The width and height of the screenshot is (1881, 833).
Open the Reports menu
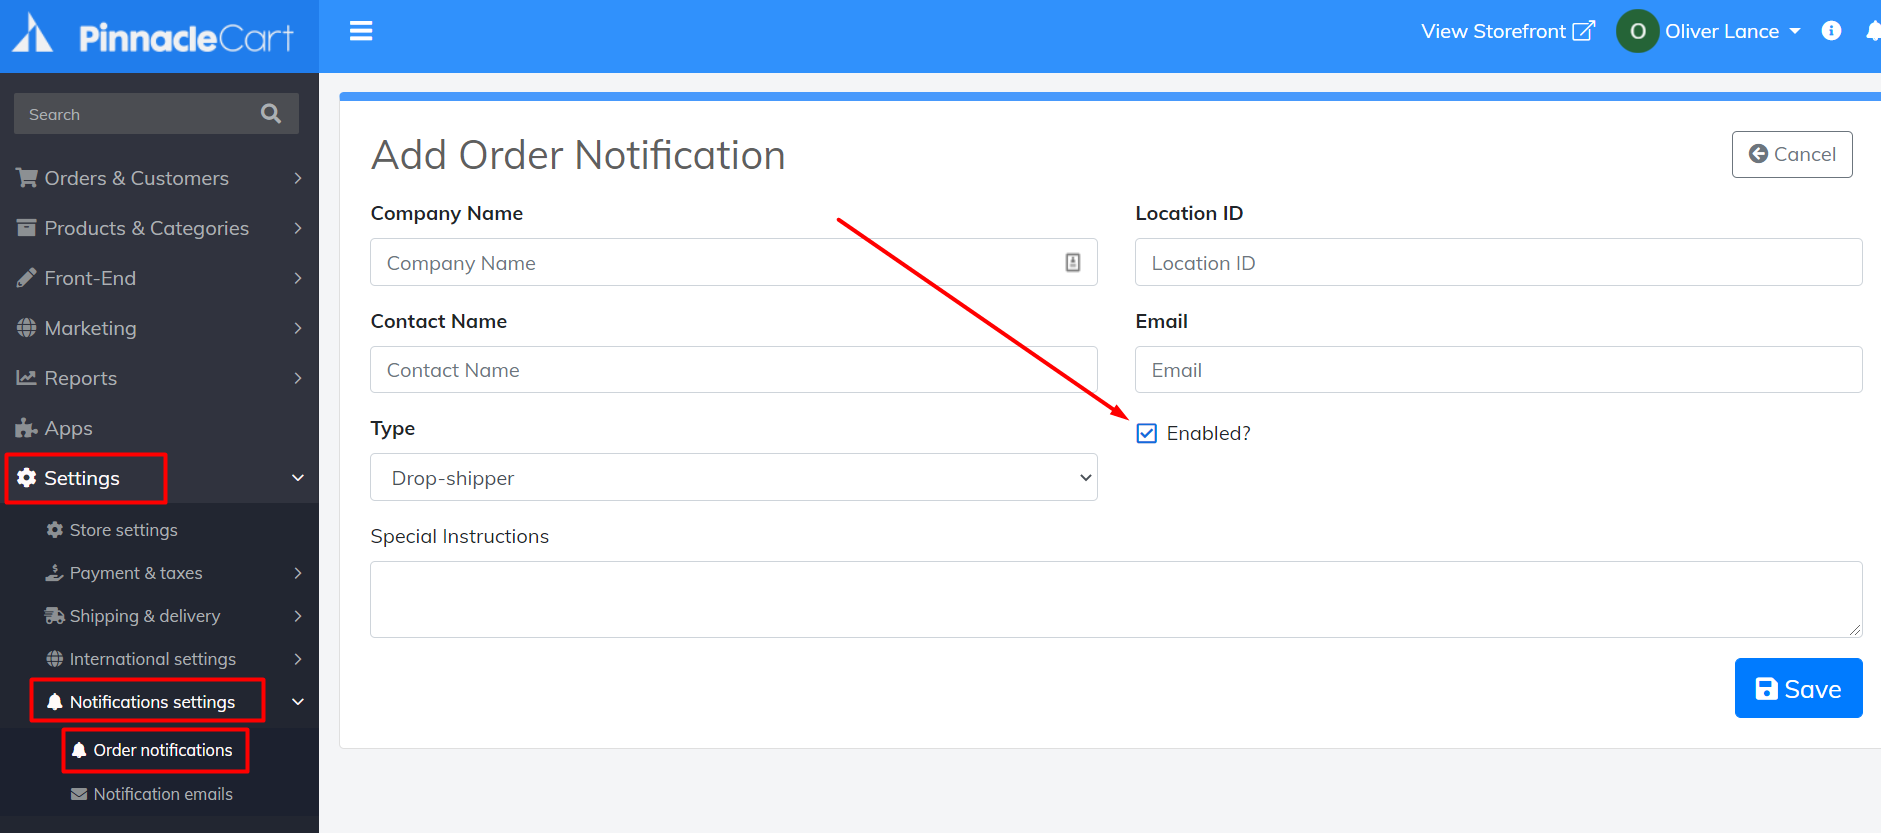tap(159, 378)
